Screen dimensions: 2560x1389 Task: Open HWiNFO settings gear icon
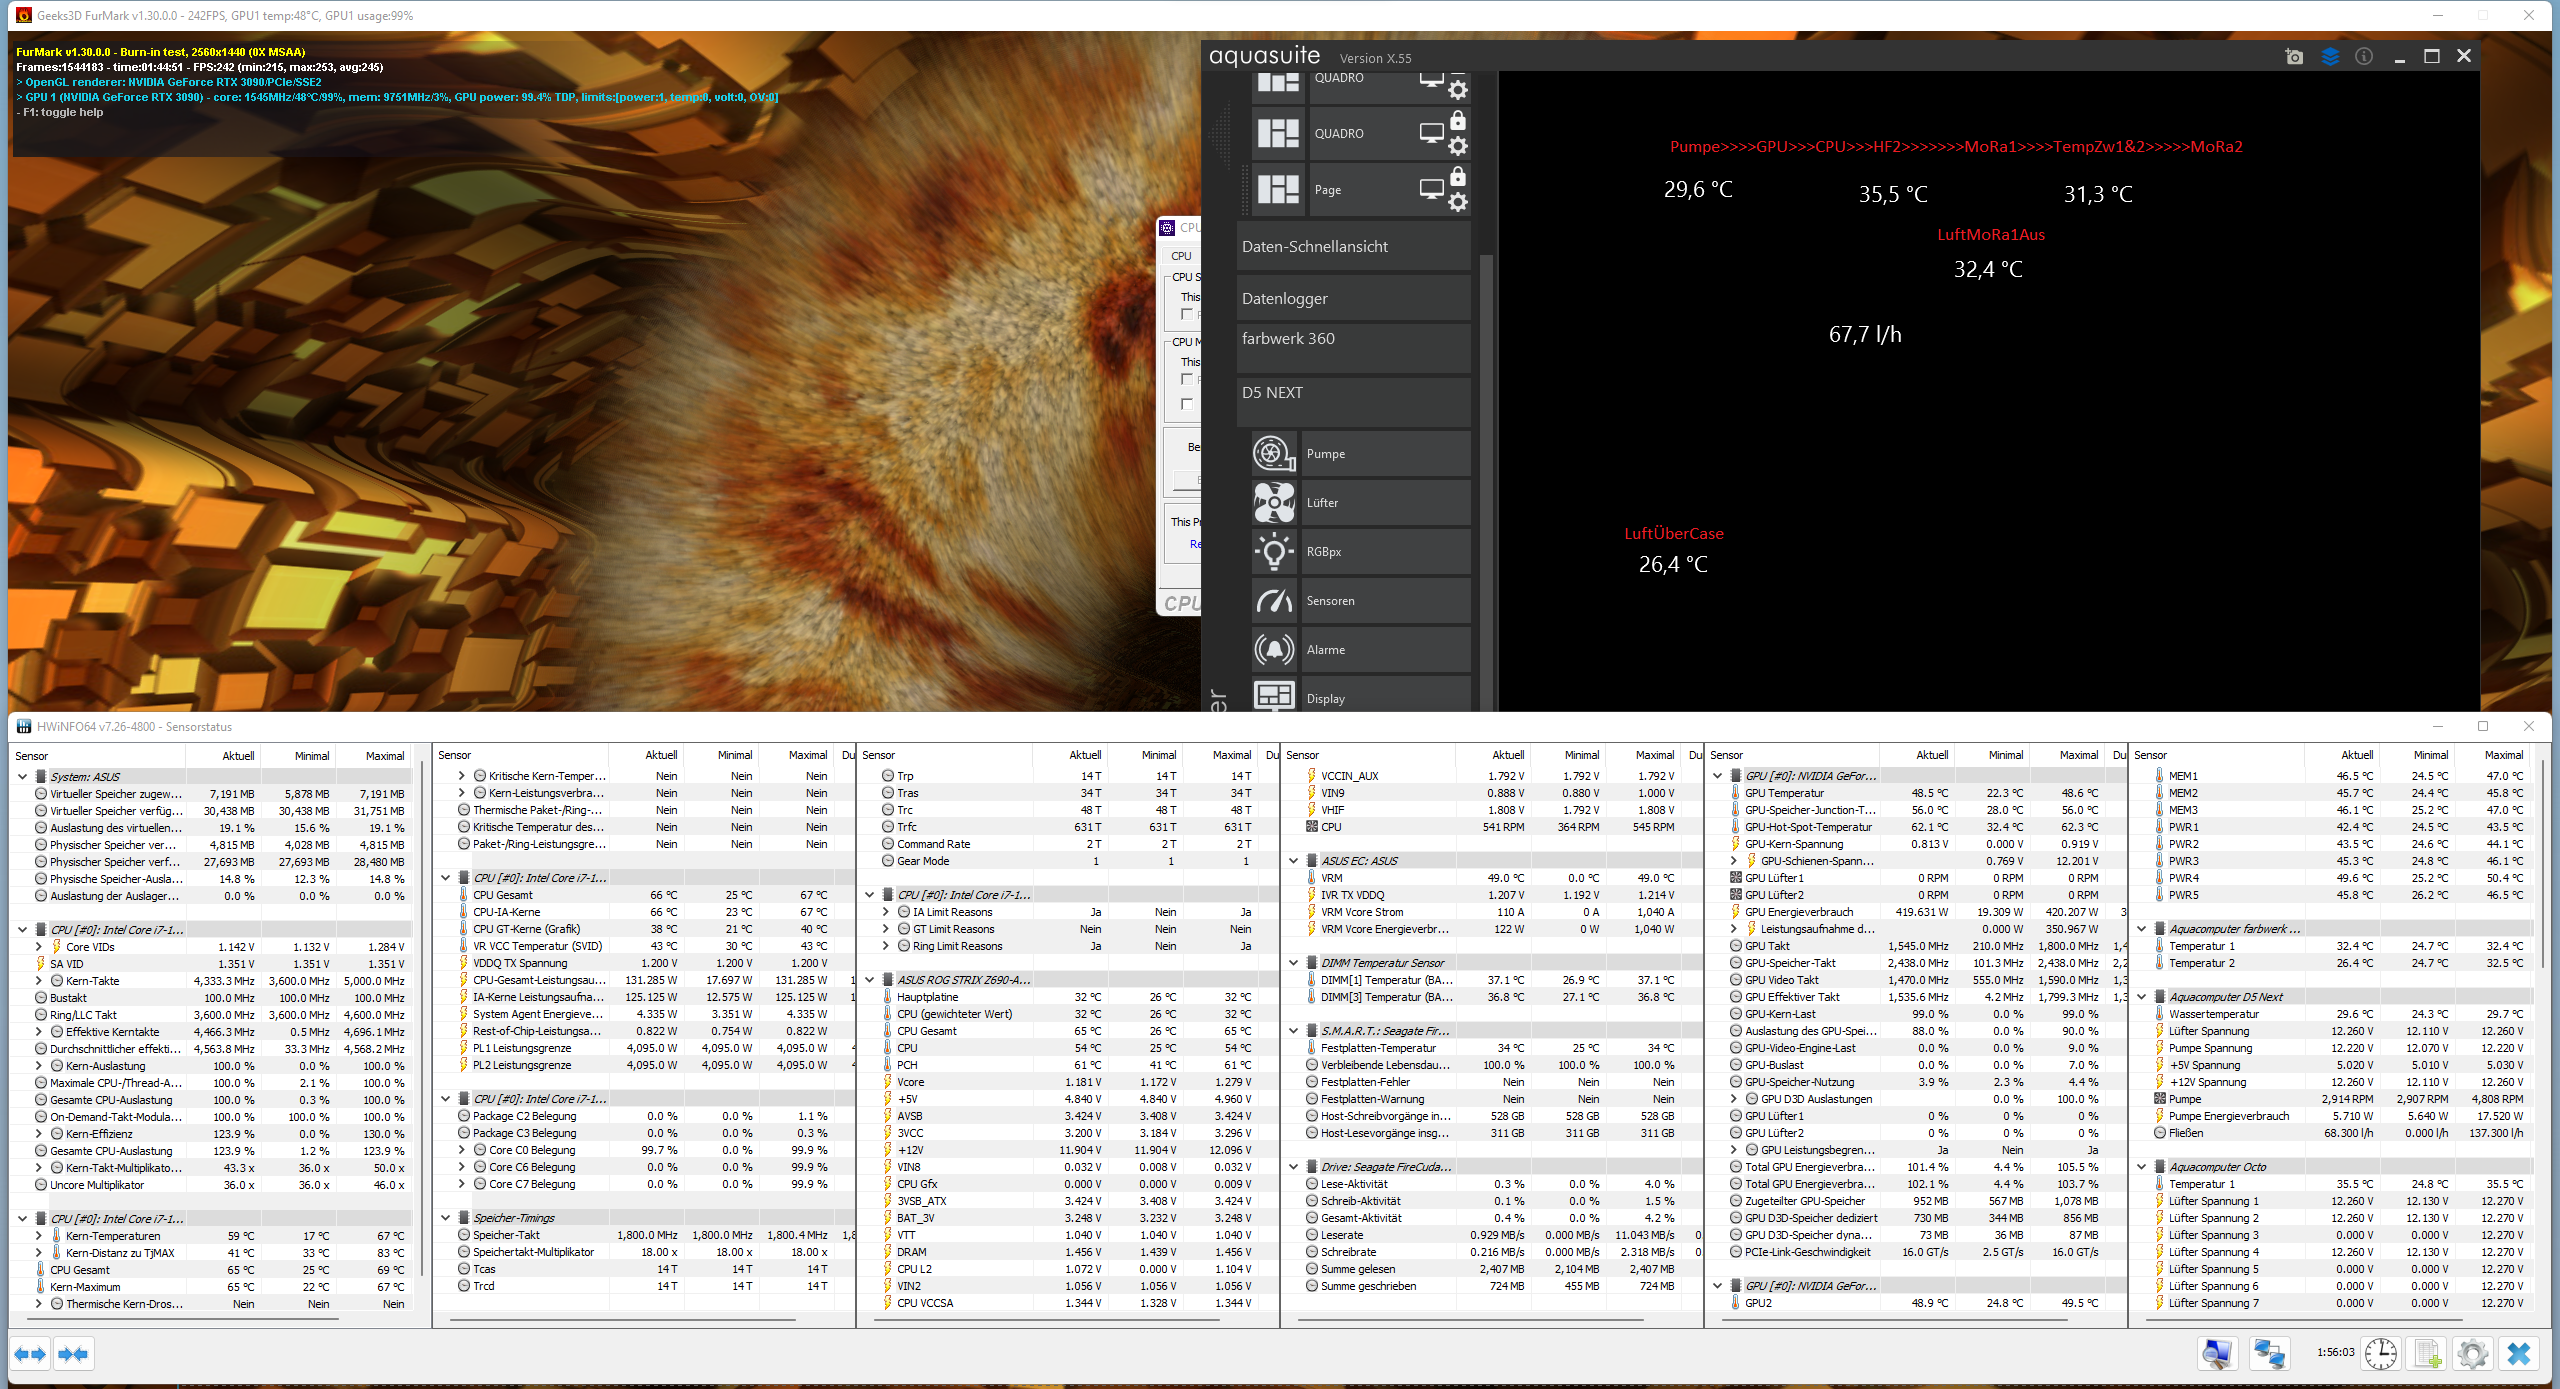click(2472, 1354)
